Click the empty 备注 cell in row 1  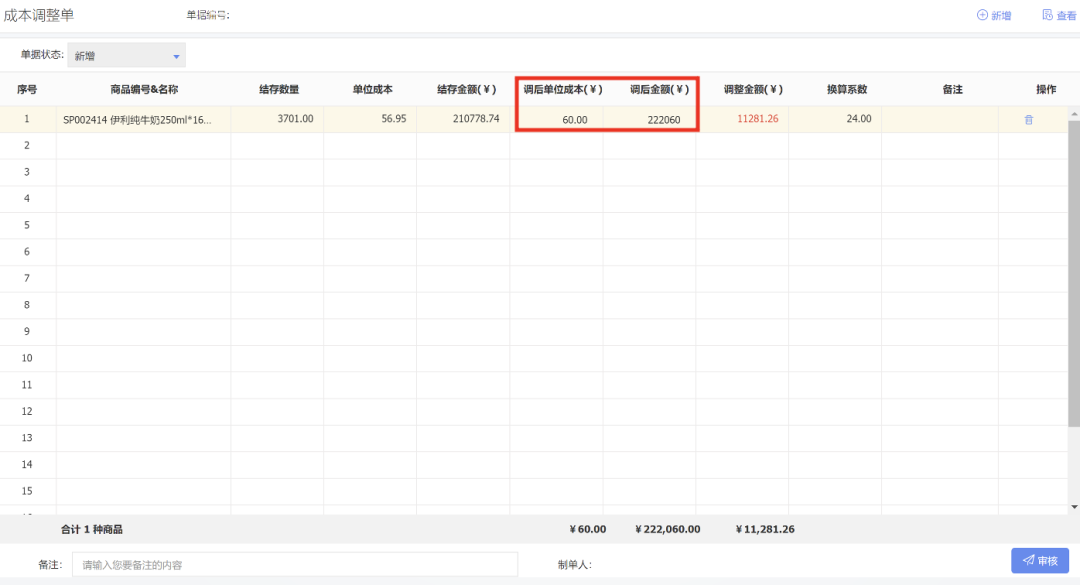(939, 119)
